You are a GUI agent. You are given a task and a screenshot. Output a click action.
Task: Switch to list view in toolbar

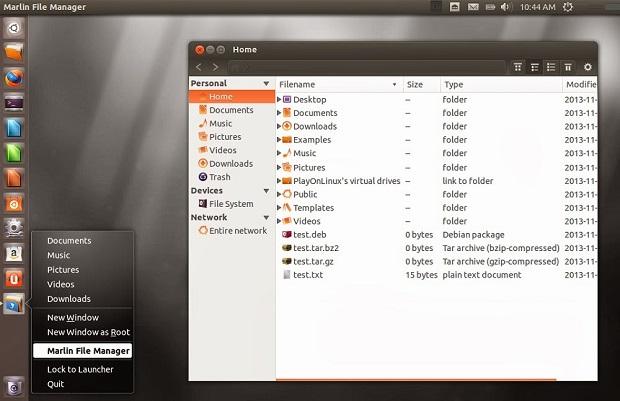pos(535,67)
